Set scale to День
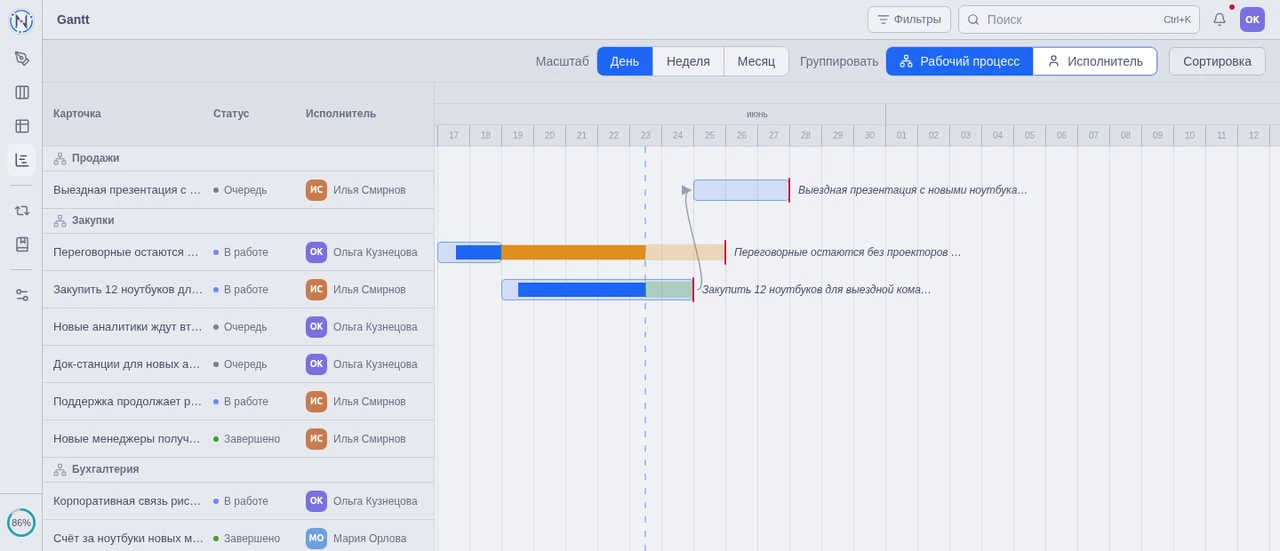 coord(625,61)
